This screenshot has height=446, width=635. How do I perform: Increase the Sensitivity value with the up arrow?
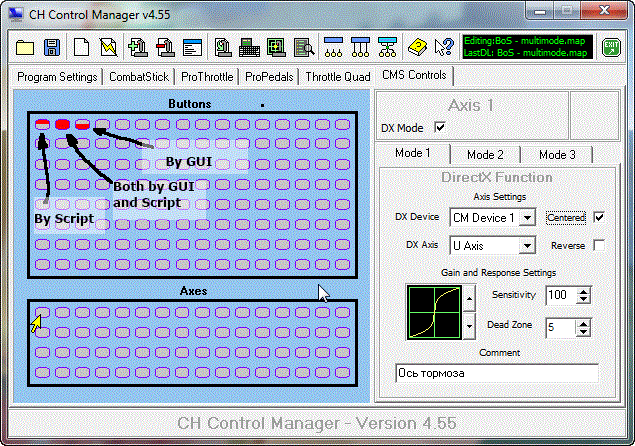[x=583, y=292]
